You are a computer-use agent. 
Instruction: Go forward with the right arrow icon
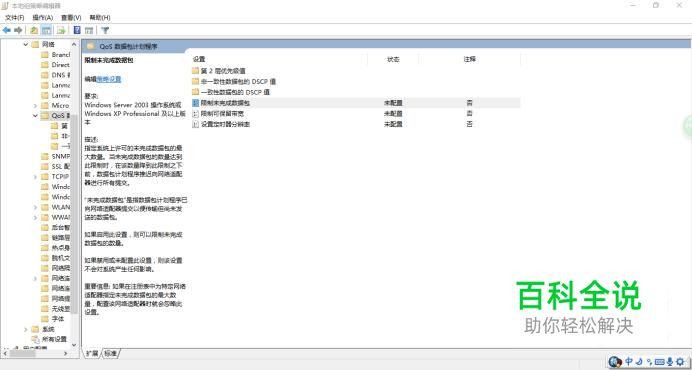pyautogui.click(x=18, y=30)
